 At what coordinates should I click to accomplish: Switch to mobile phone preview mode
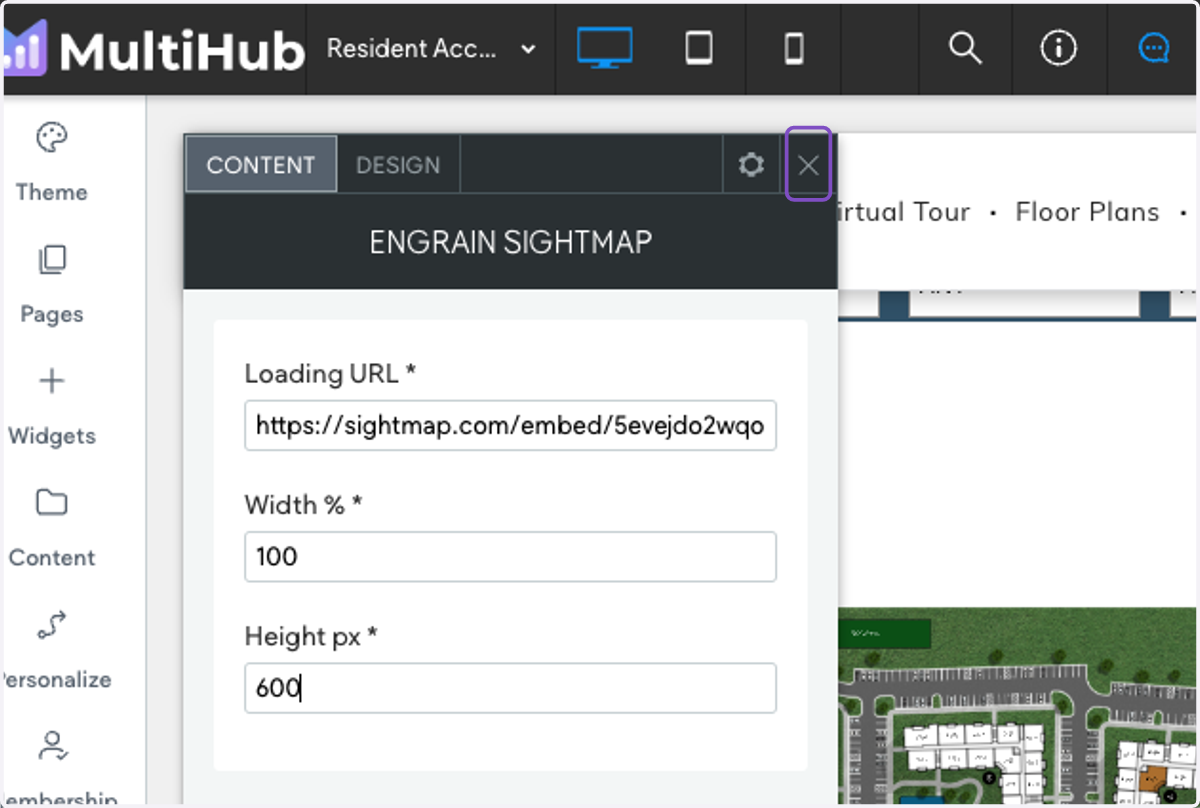pyautogui.click(x=794, y=49)
